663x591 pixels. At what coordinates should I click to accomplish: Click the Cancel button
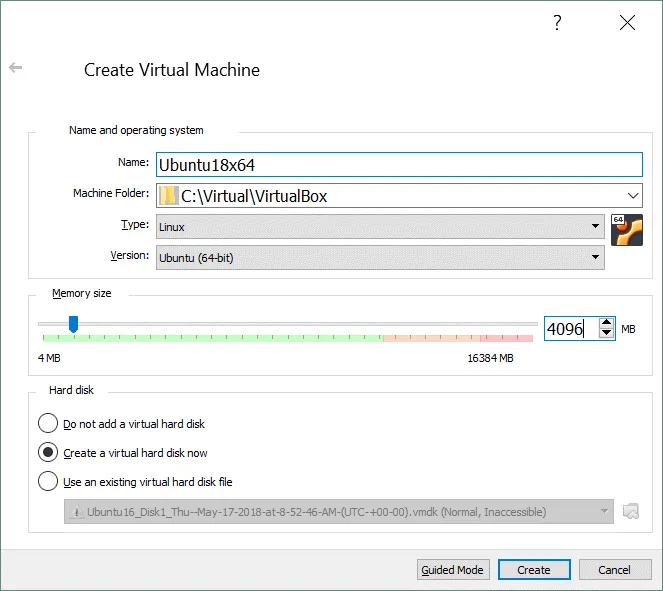(x=614, y=570)
